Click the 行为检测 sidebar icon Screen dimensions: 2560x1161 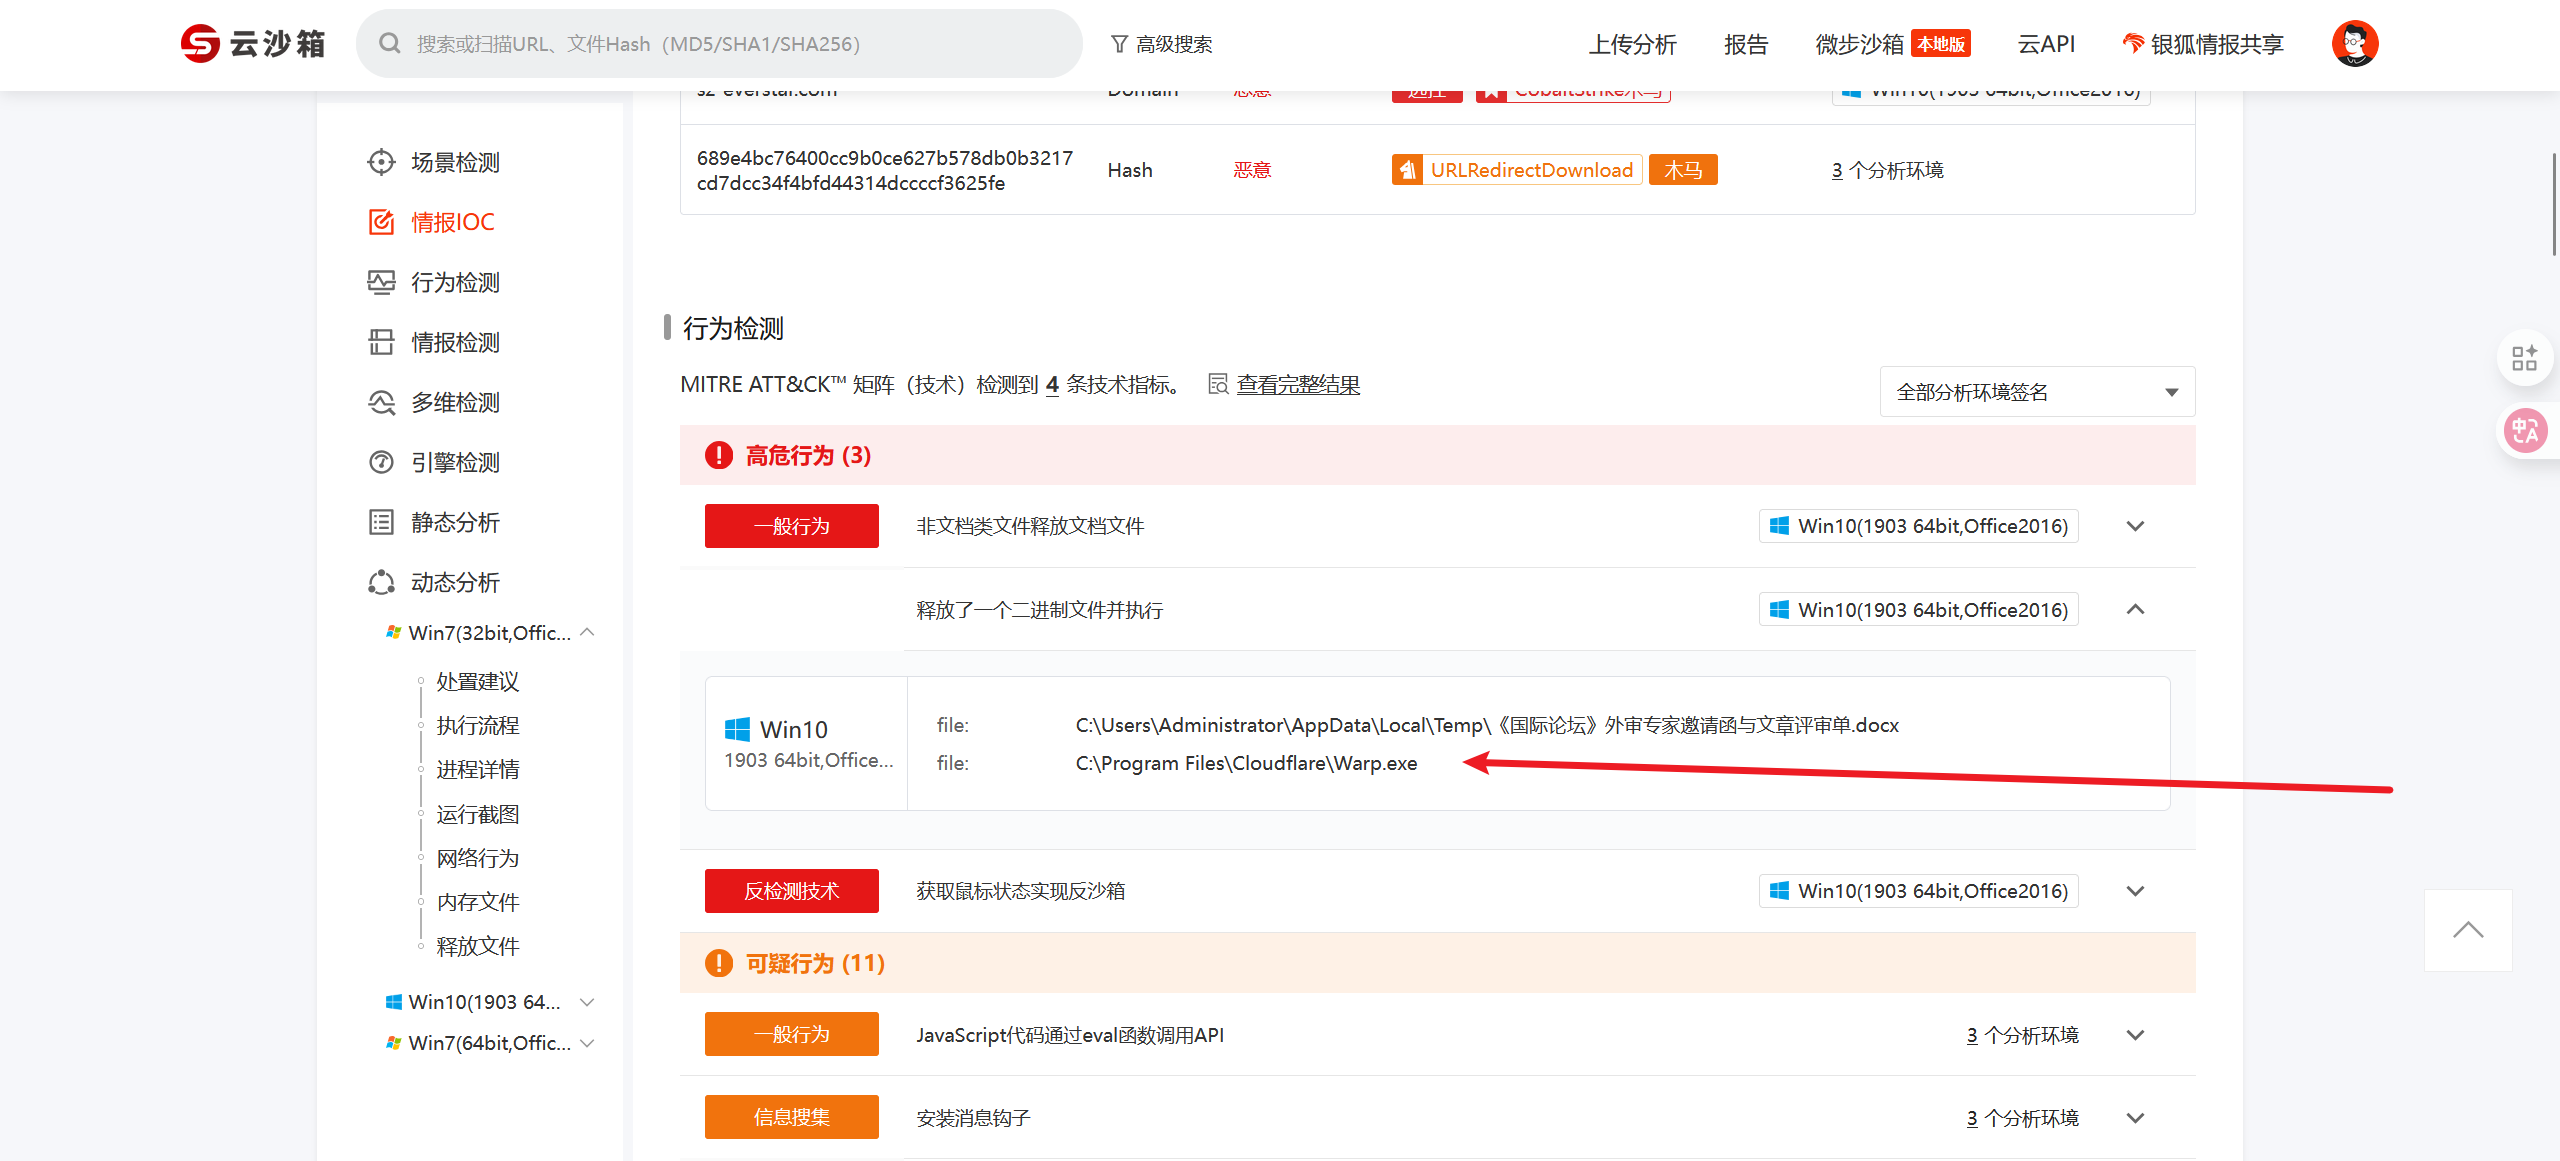coord(381,282)
